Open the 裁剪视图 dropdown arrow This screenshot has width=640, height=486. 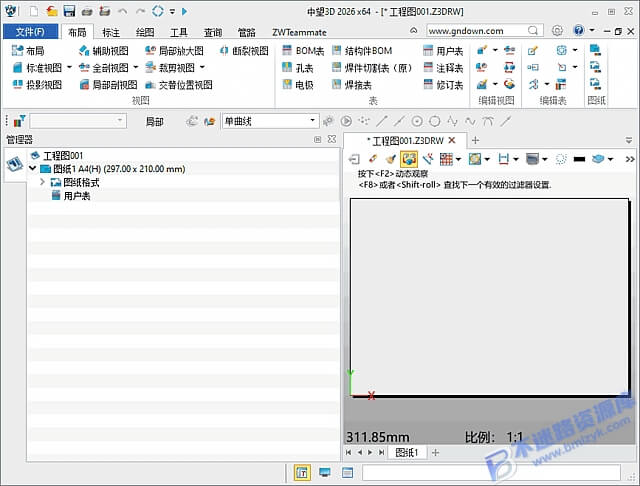point(202,67)
